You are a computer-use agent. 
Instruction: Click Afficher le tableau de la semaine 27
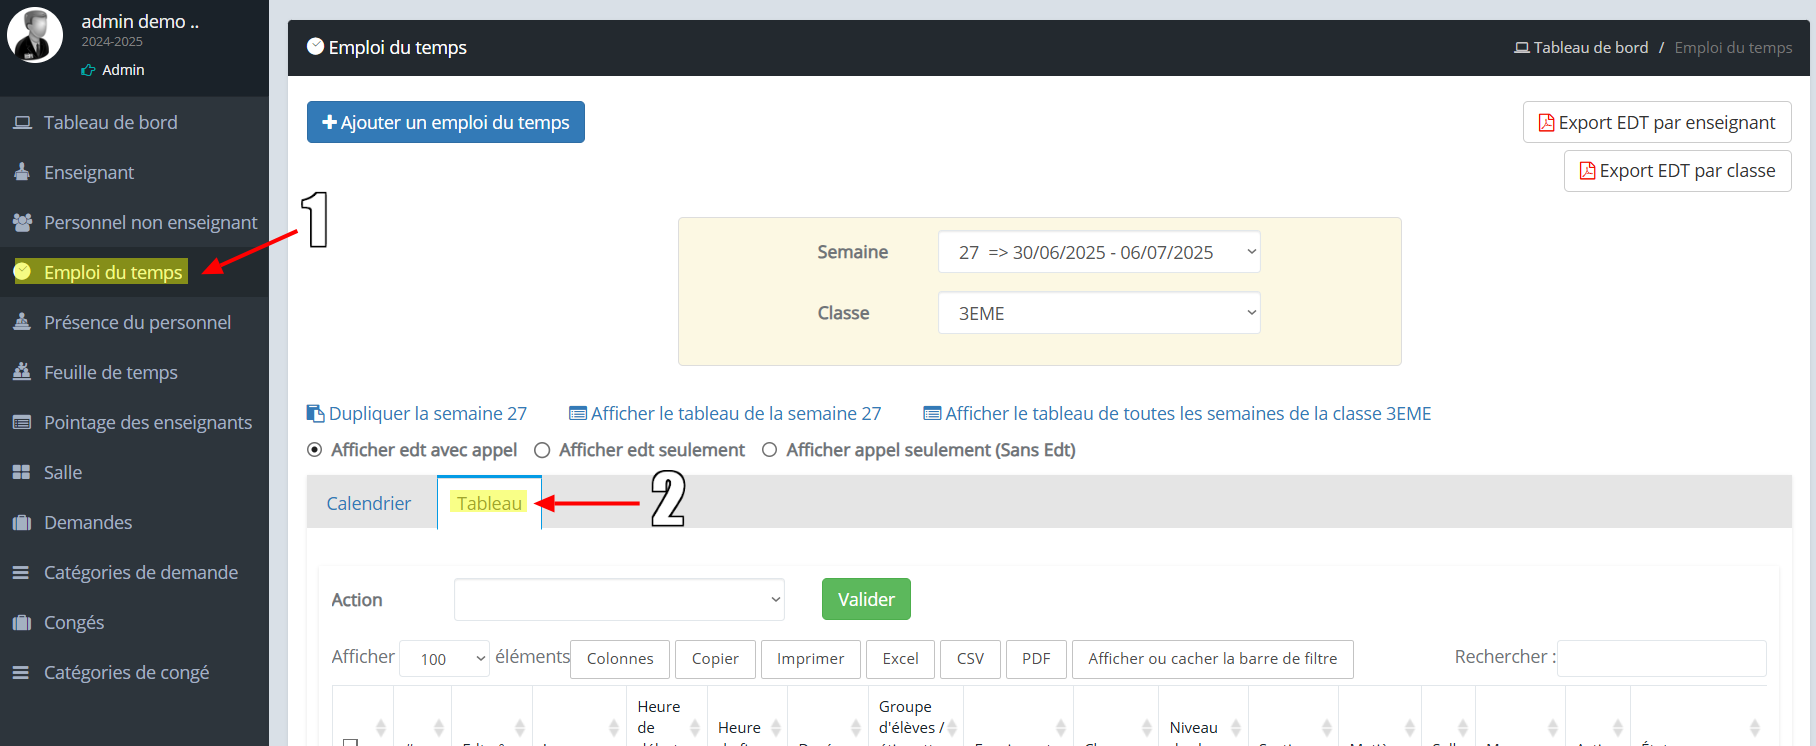click(x=725, y=414)
